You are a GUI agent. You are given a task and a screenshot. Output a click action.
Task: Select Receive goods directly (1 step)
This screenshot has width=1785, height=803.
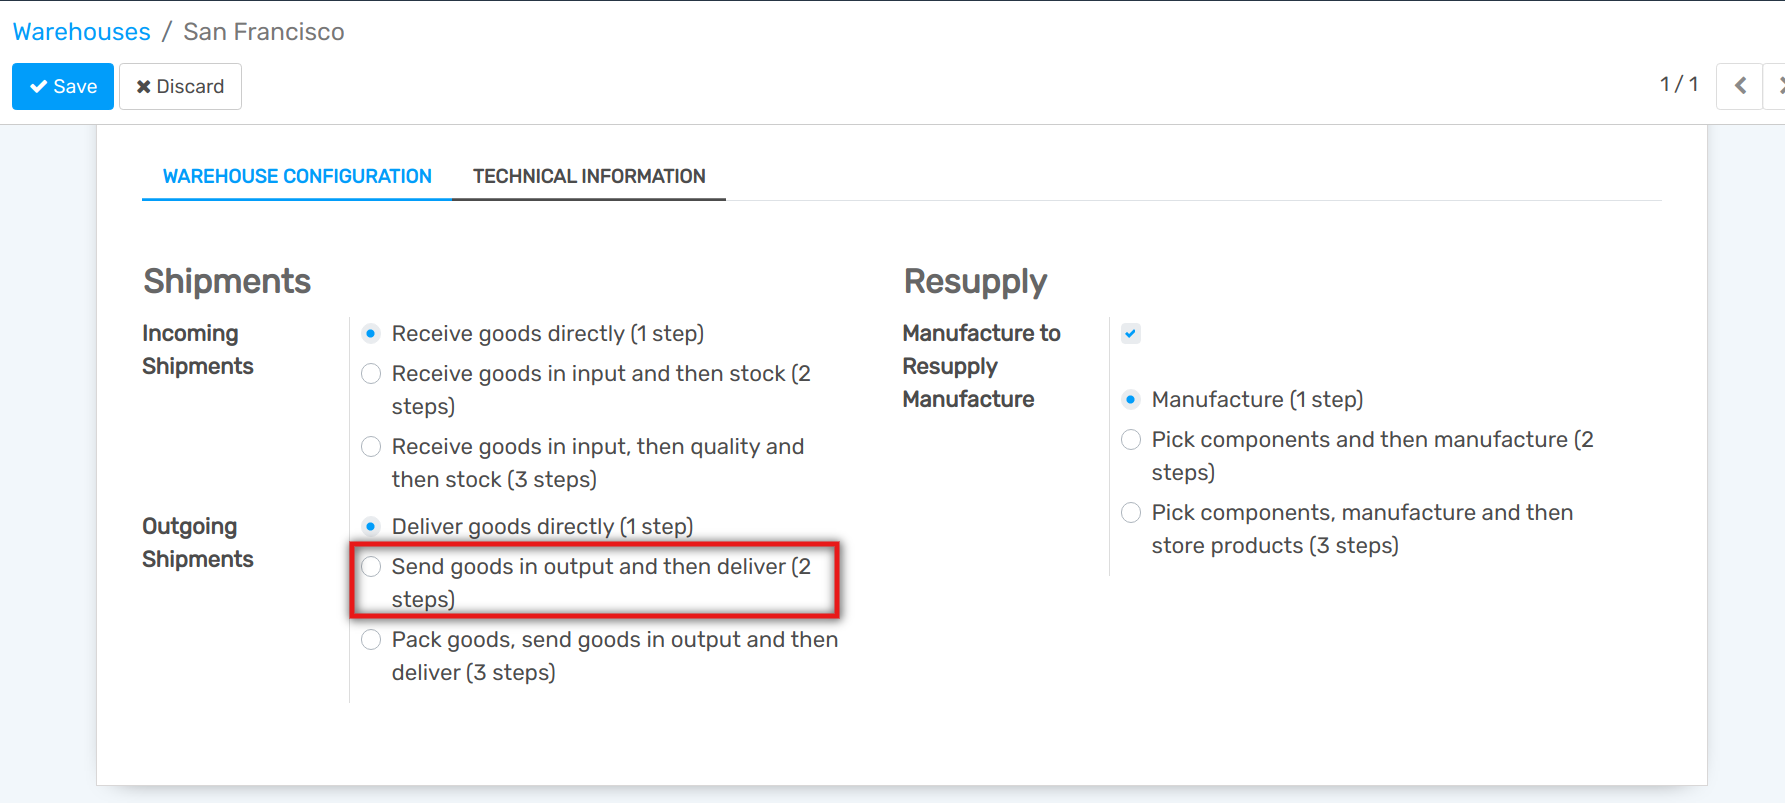click(371, 334)
